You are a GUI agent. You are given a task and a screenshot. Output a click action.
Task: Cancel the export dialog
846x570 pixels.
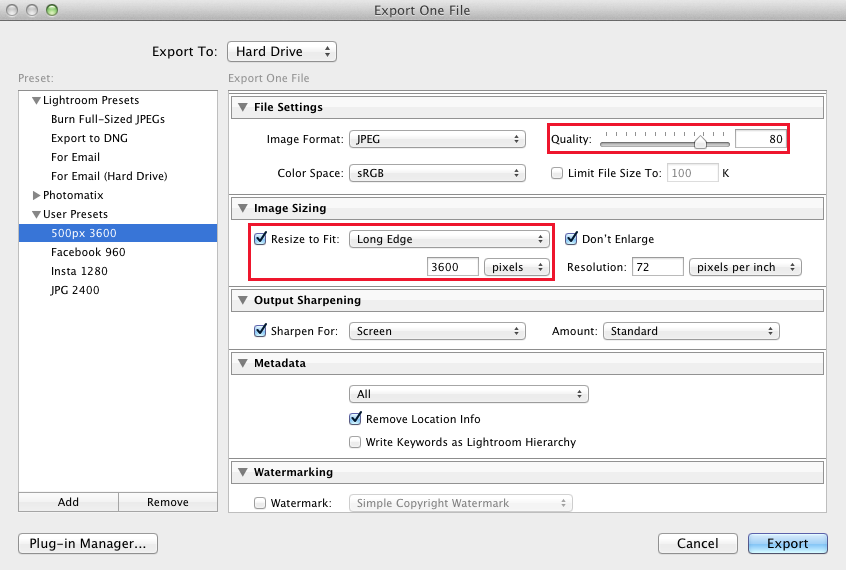pos(698,544)
